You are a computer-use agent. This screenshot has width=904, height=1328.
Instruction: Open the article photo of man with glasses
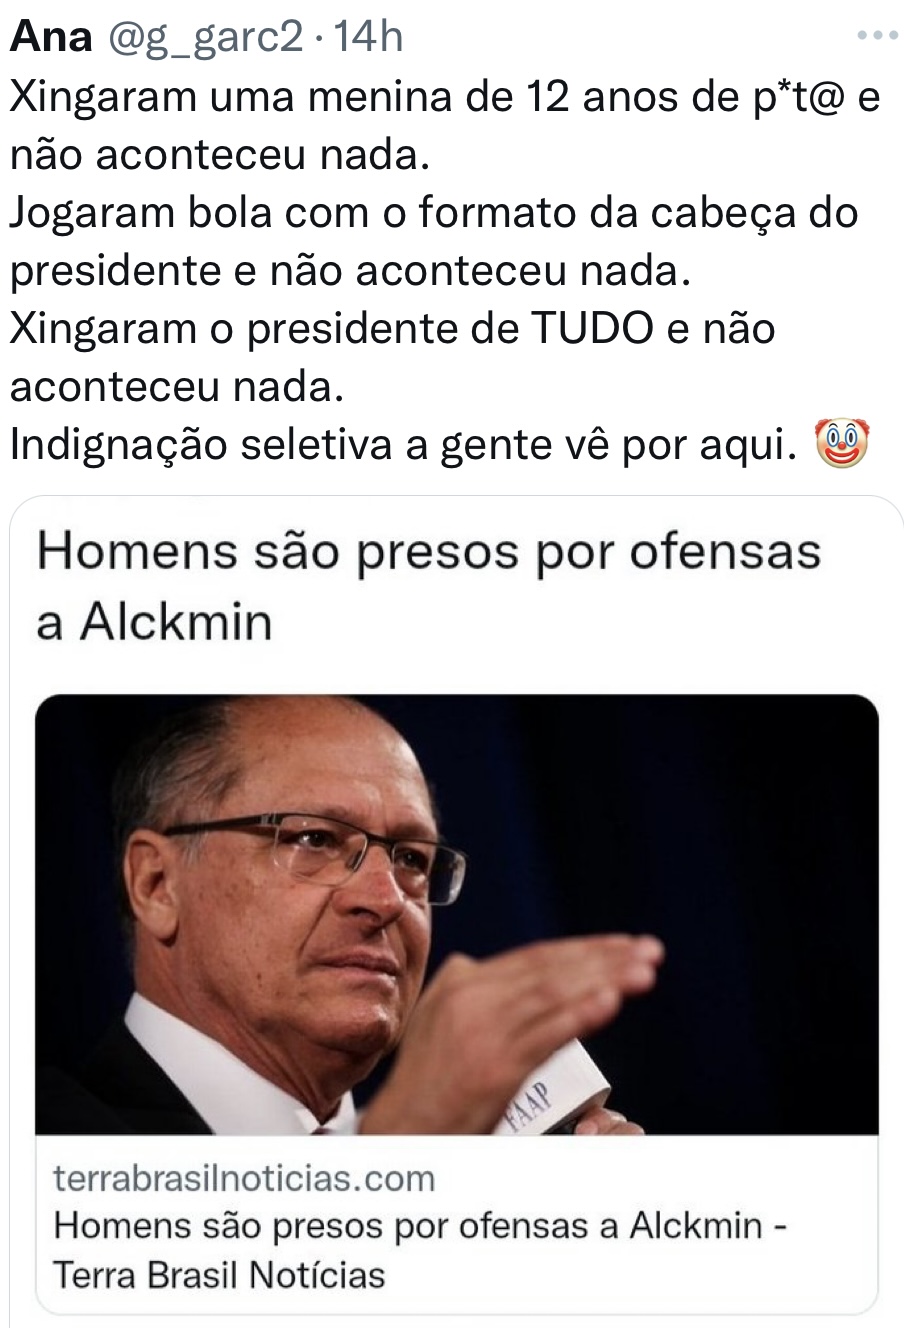457,914
